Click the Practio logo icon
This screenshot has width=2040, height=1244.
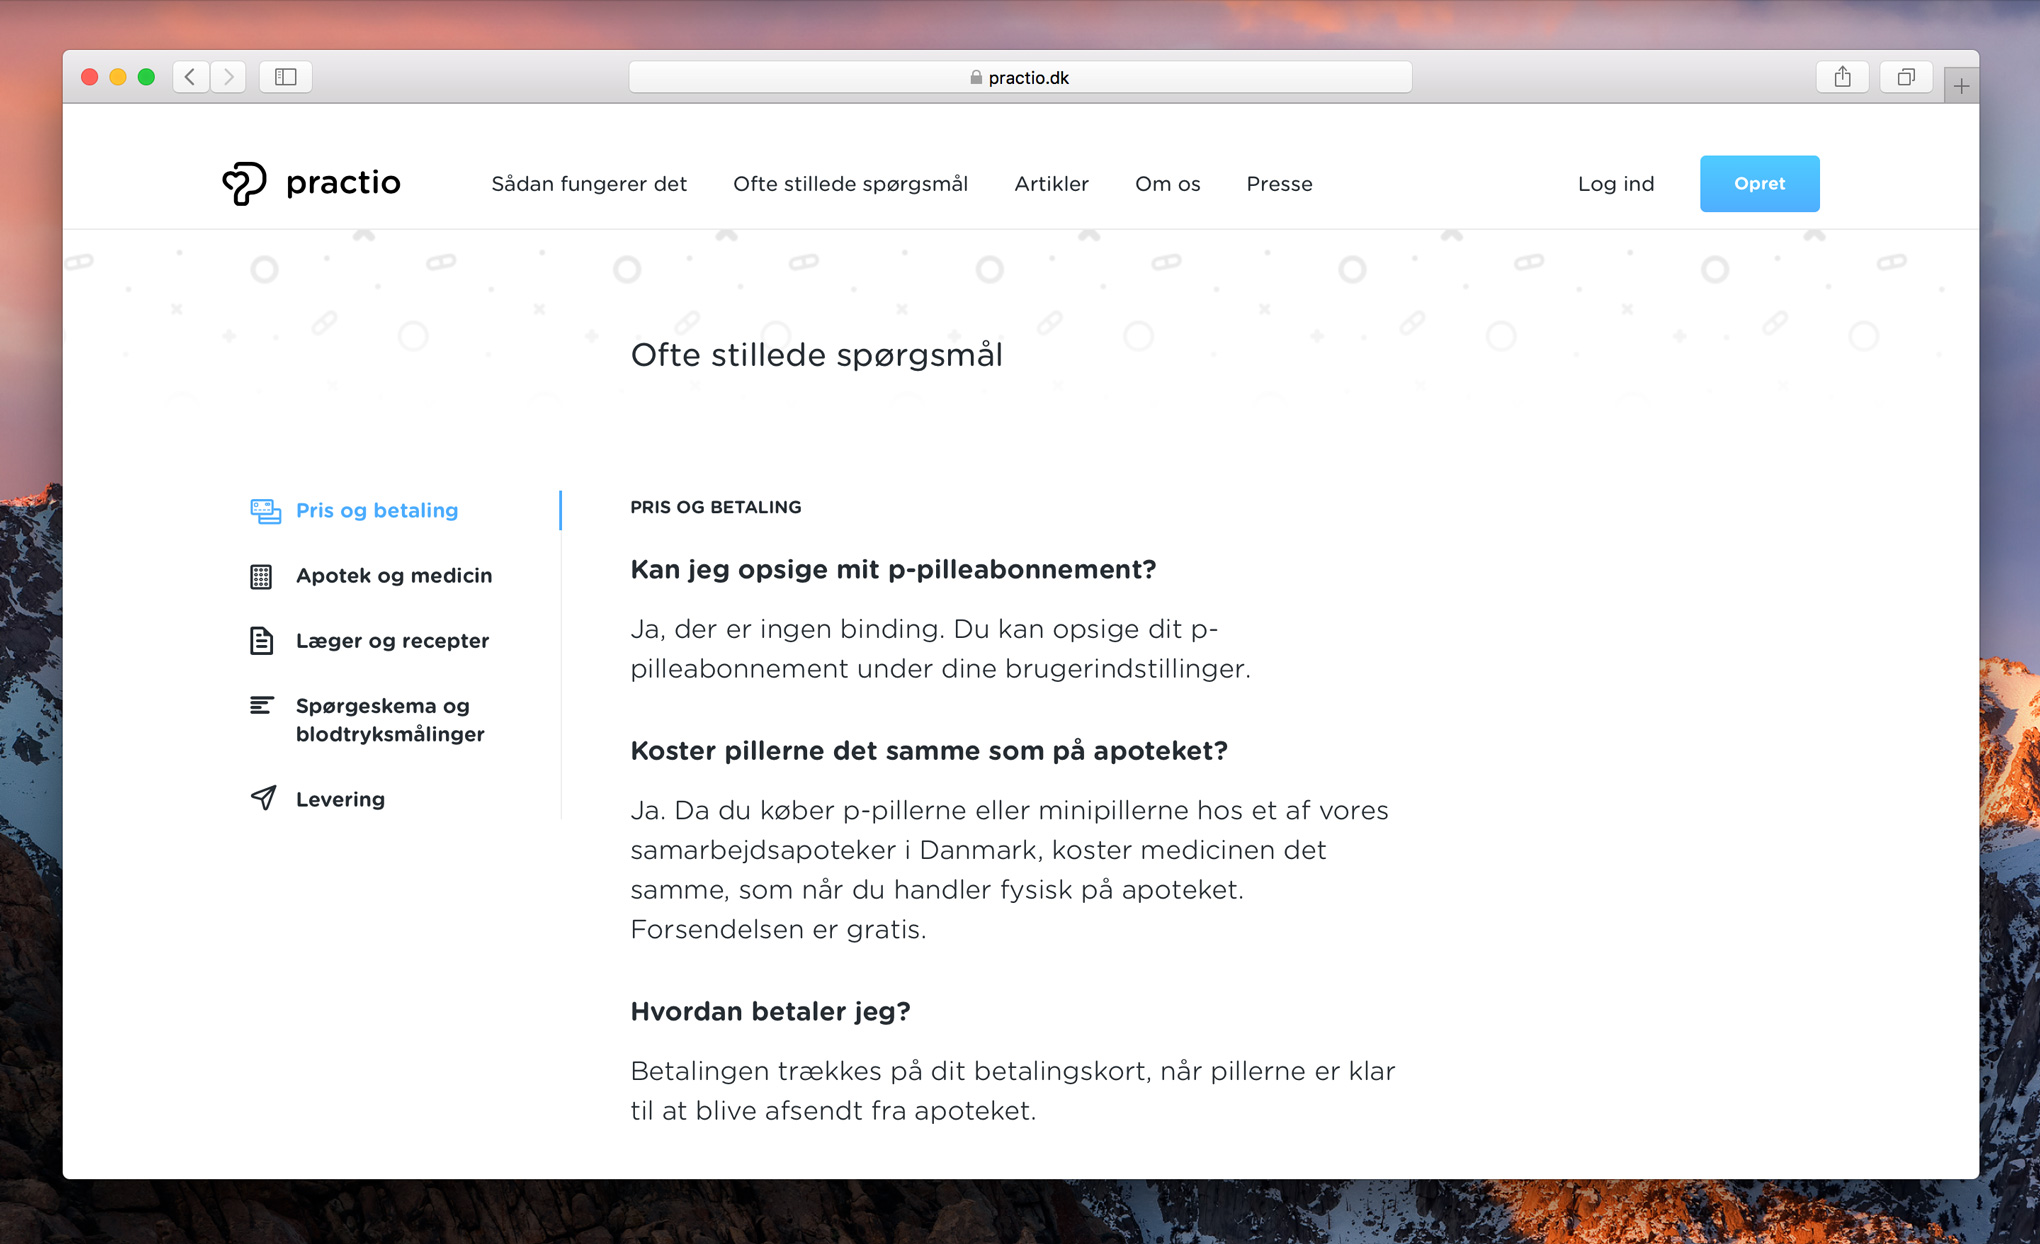(x=244, y=184)
